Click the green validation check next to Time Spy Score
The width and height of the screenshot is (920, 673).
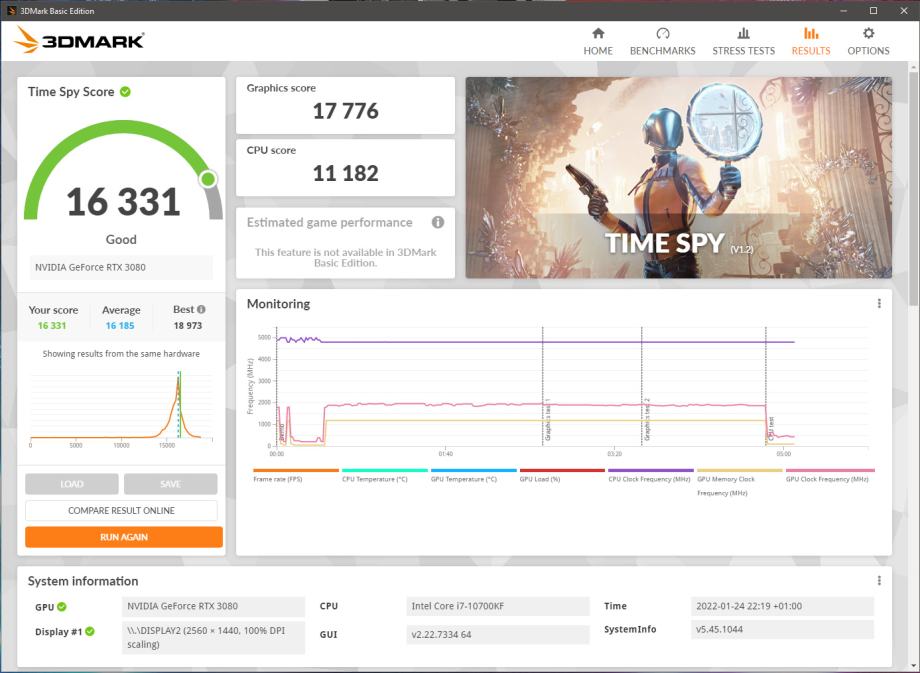tap(125, 92)
